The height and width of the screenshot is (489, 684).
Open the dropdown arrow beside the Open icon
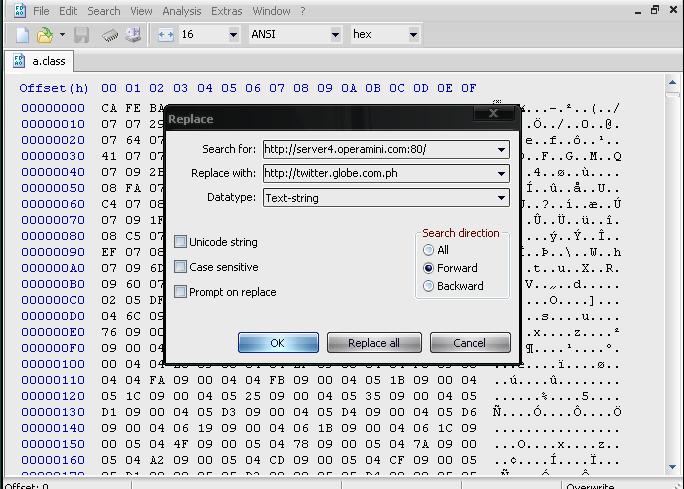tap(62, 34)
